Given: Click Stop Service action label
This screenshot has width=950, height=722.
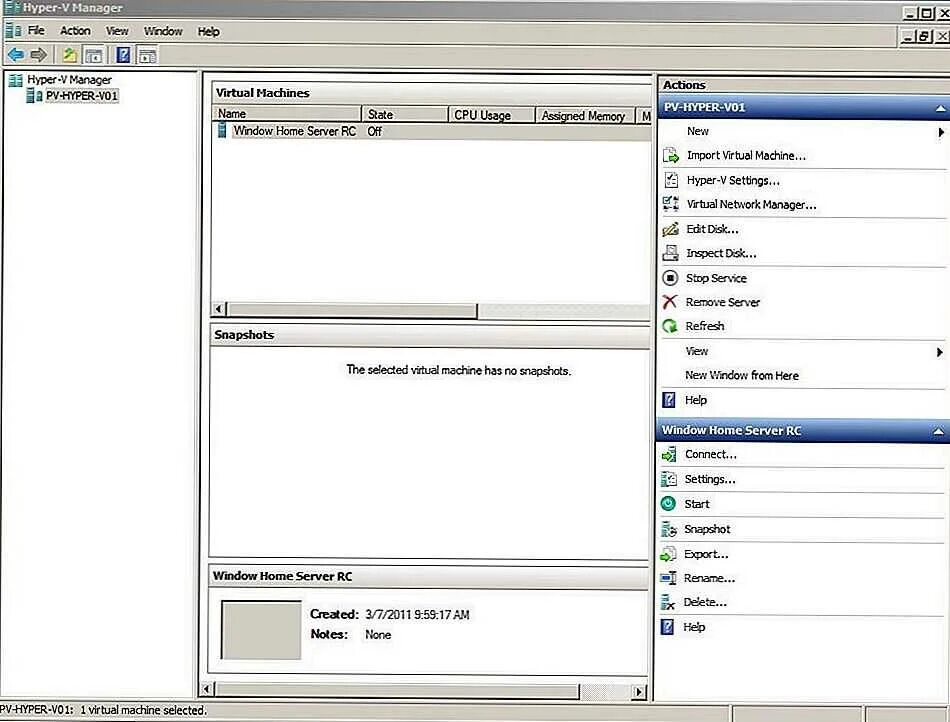Looking at the screenshot, I should (716, 278).
